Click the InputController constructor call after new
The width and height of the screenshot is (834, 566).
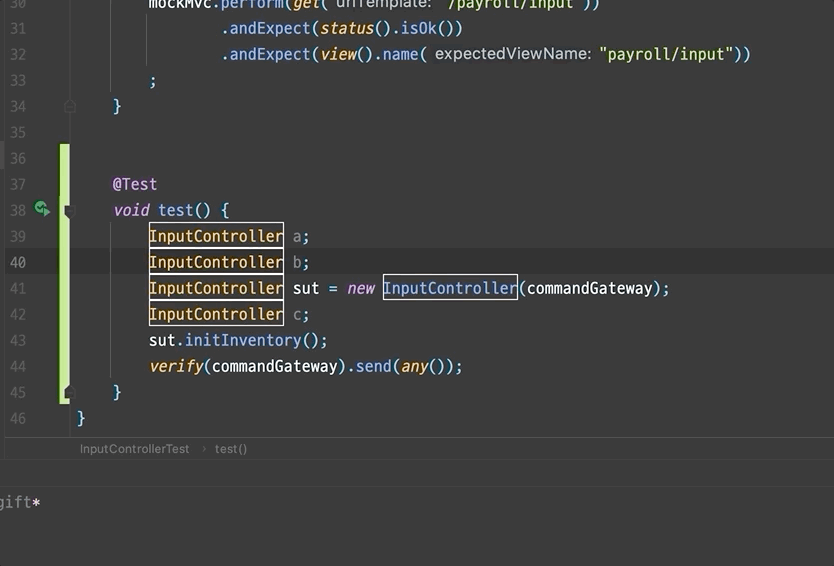tap(450, 288)
